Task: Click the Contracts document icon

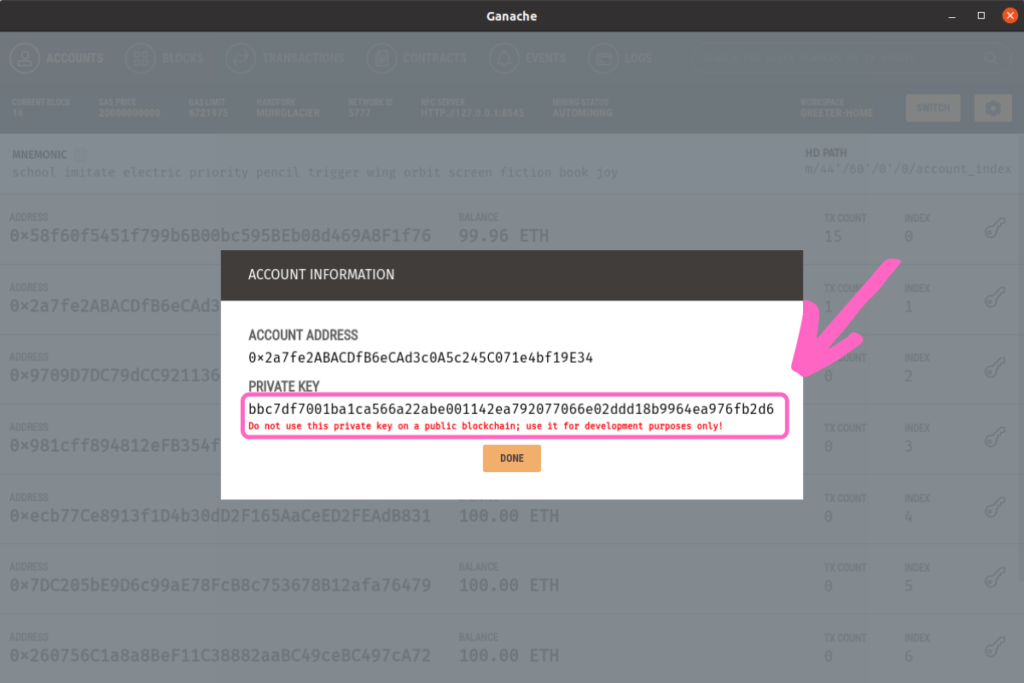Action: pos(381,59)
